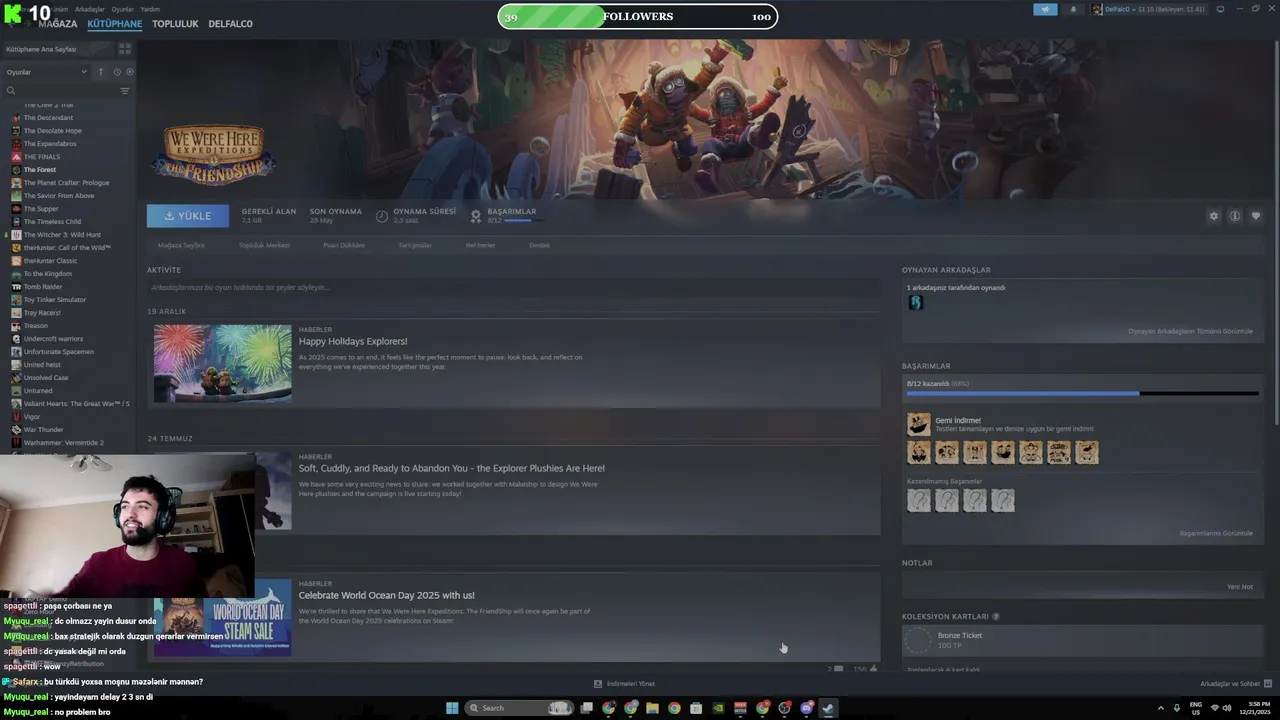Switch library to grid collections view
The image size is (1280, 720).
[125, 49]
